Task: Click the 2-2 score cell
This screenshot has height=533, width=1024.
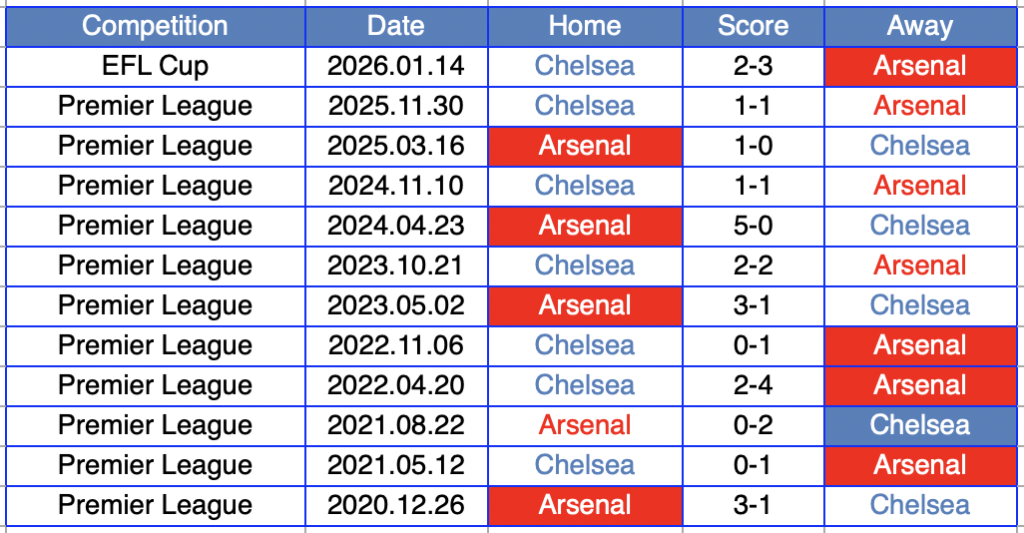Action: 753,266
